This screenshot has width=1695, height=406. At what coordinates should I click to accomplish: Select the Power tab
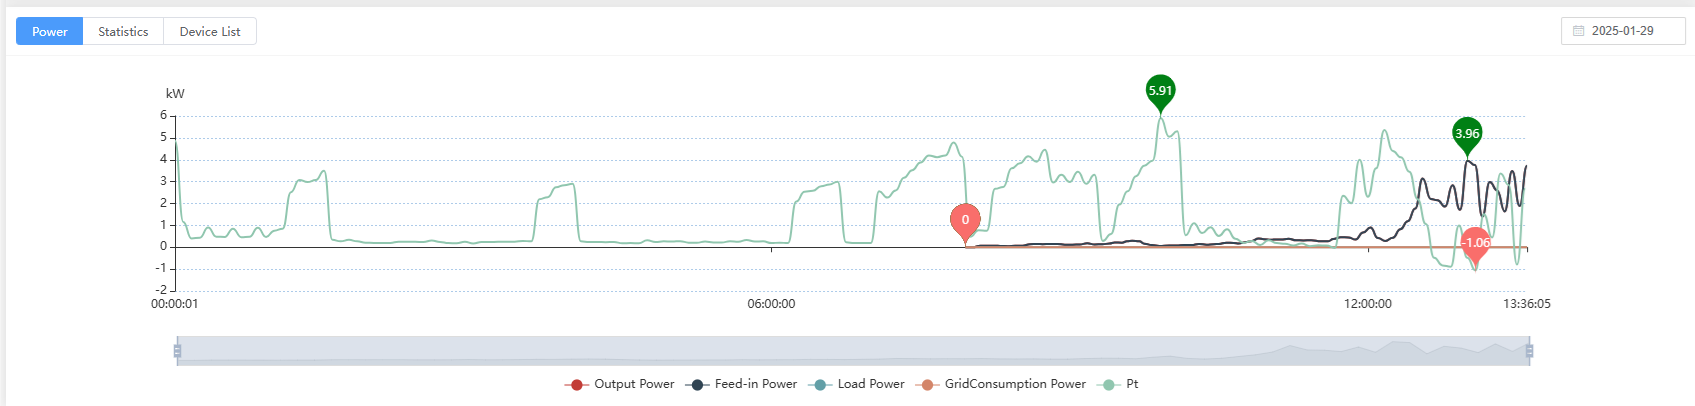(50, 32)
